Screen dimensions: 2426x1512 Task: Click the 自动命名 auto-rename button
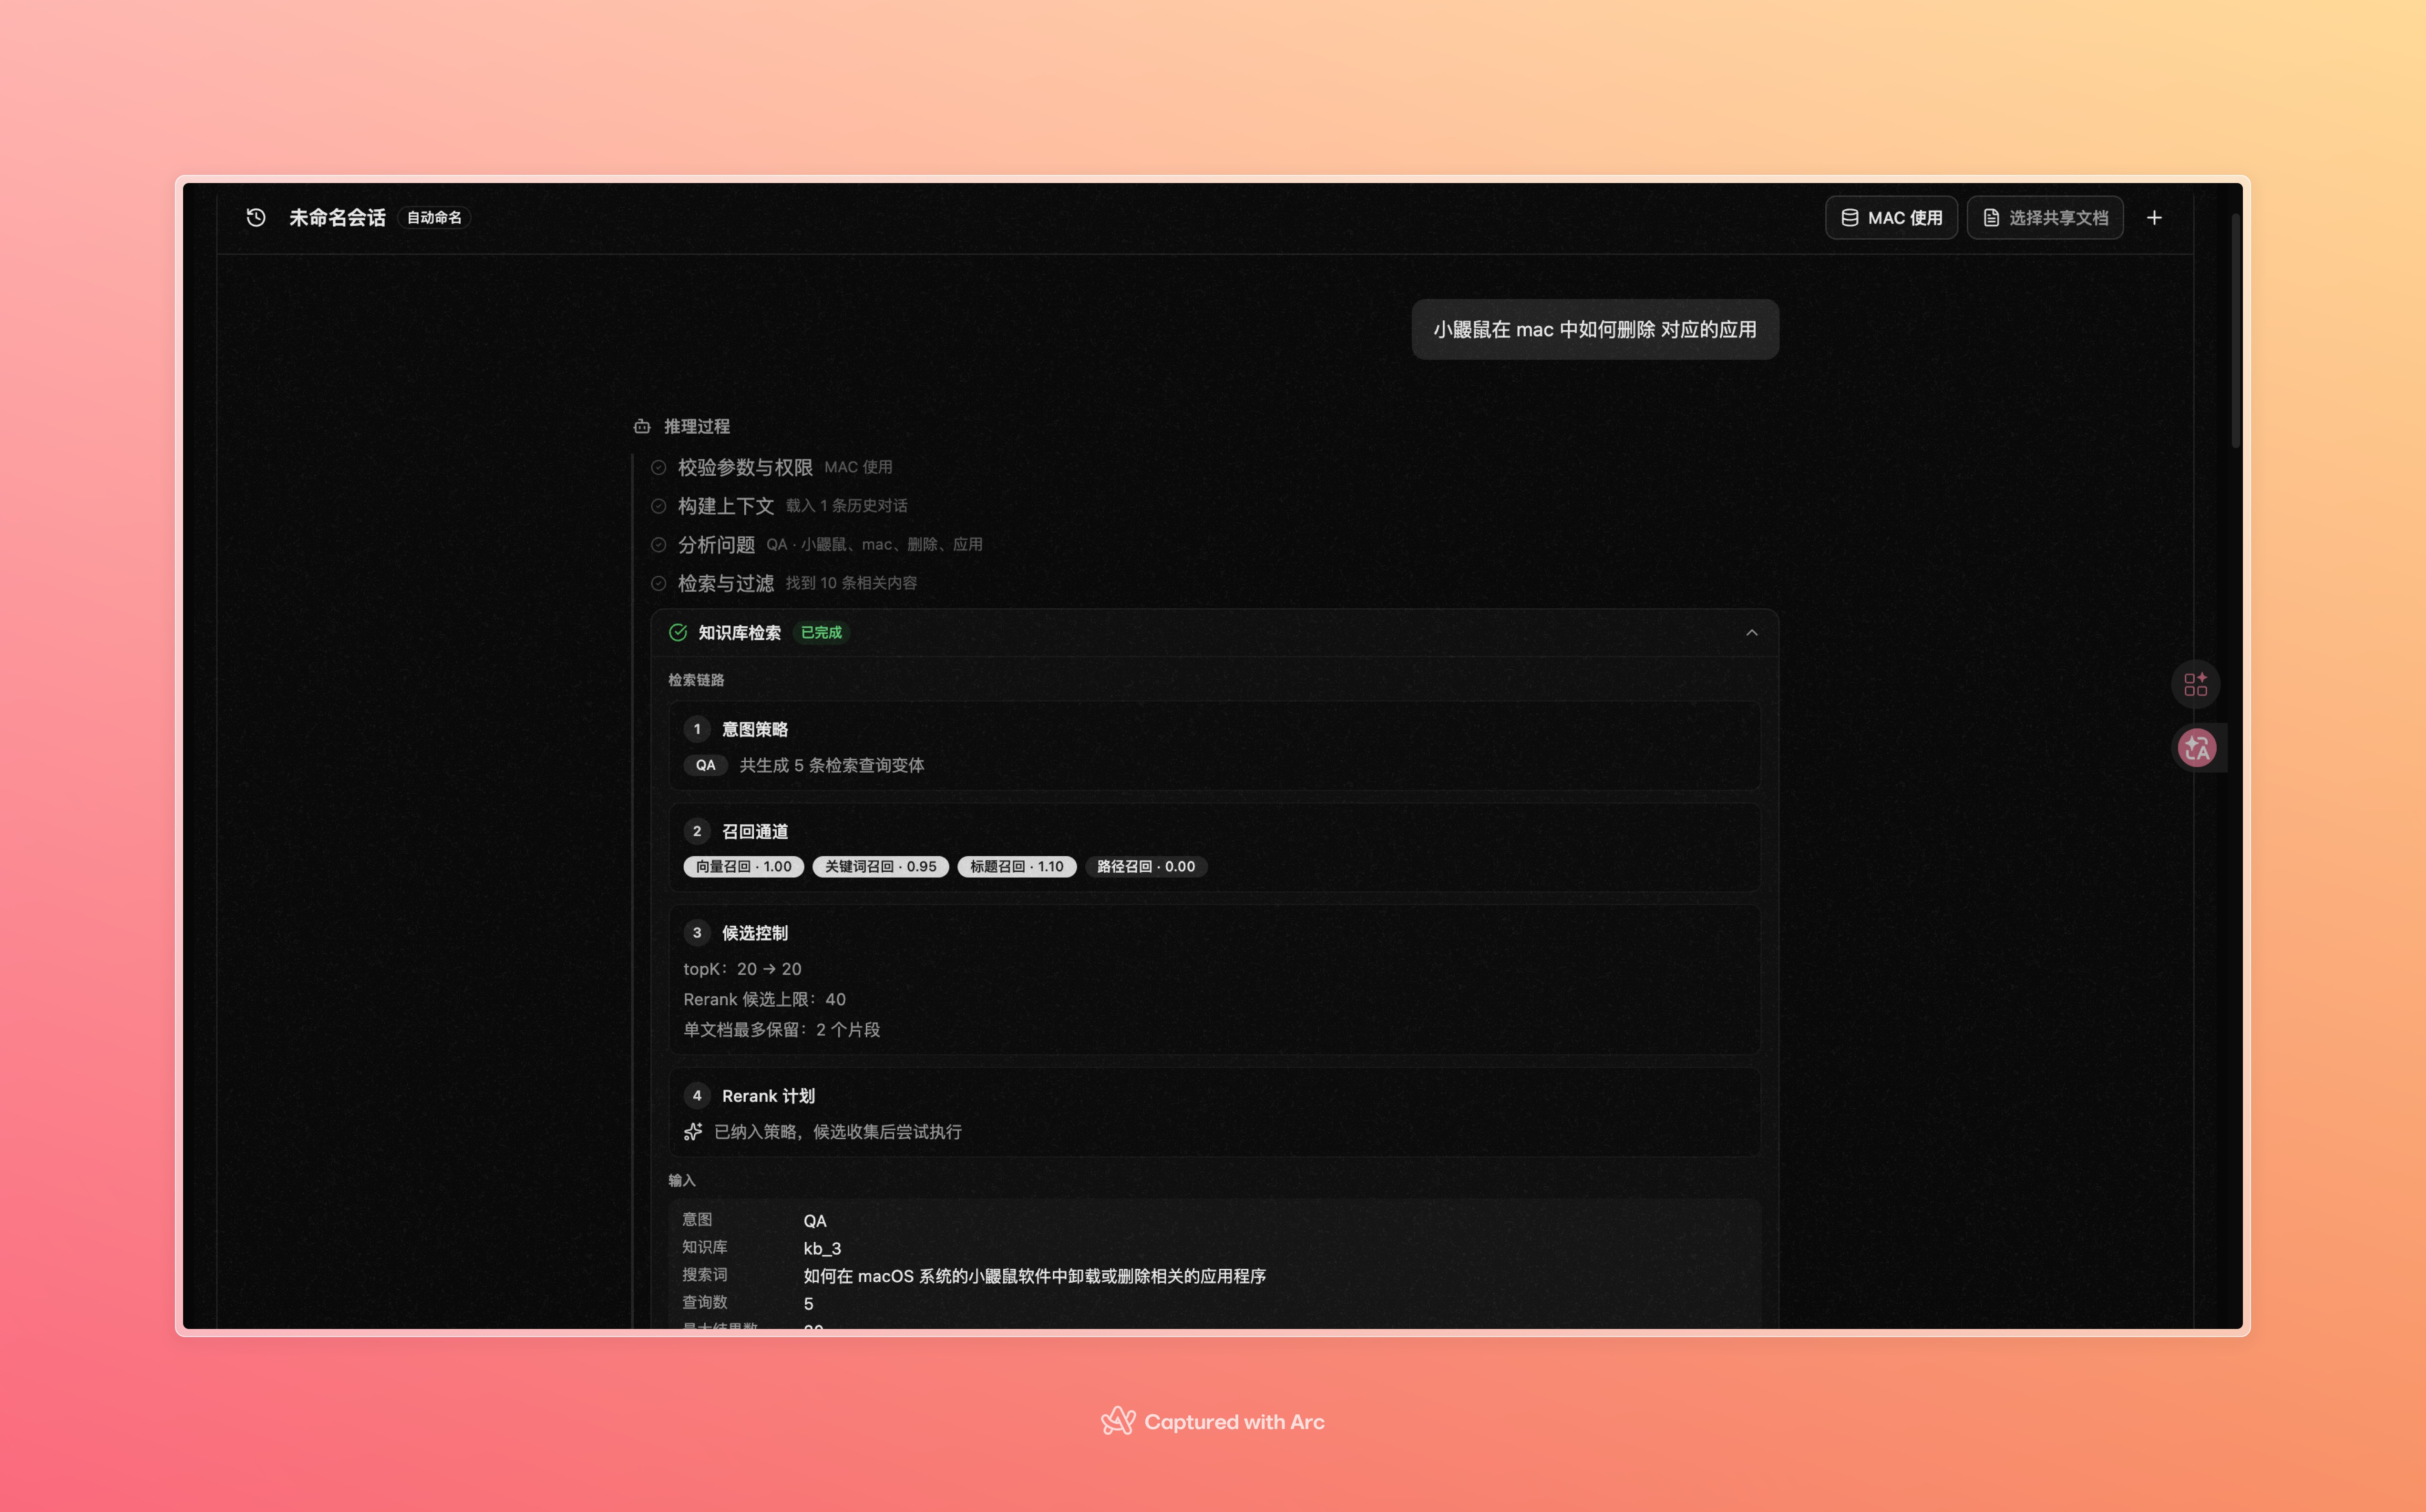[x=434, y=217]
